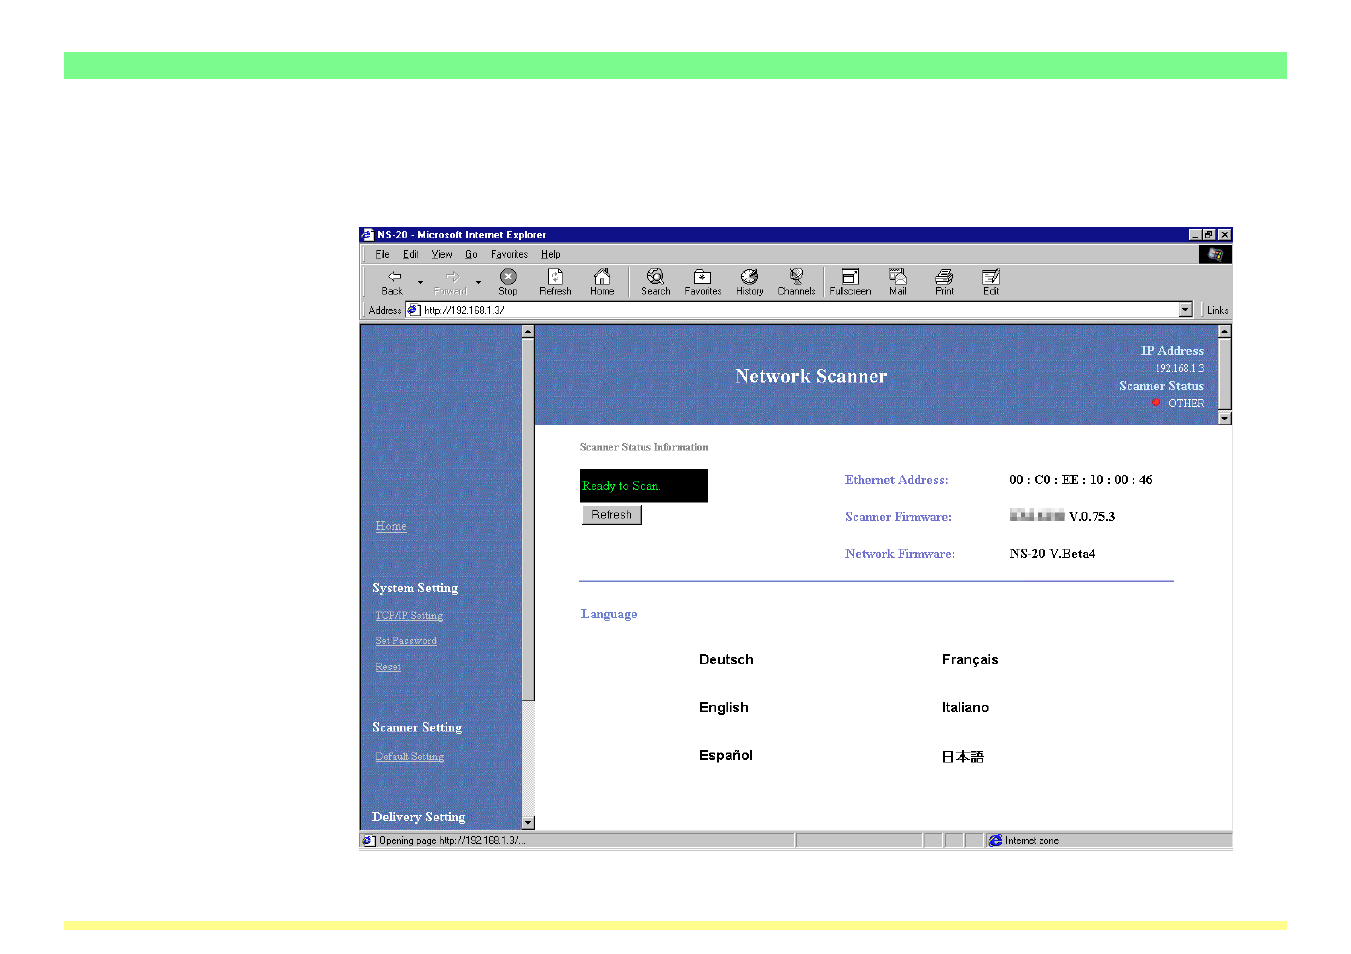The height and width of the screenshot is (954, 1351).
Task: Click sidebar frame scroll-down arrow
Action: [x=528, y=823]
